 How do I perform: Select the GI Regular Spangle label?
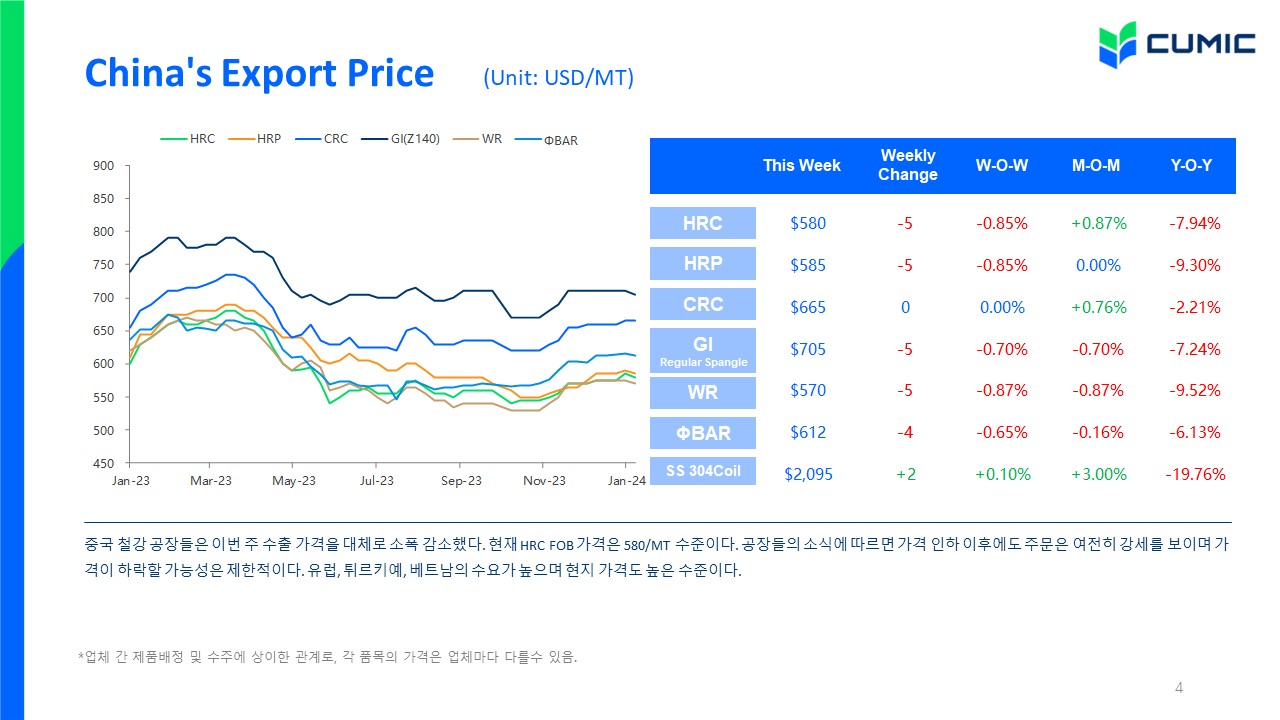click(x=703, y=350)
